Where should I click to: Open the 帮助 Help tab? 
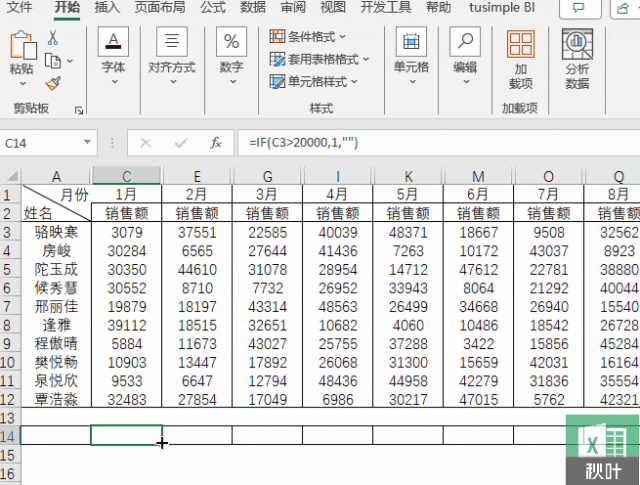point(439,7)
